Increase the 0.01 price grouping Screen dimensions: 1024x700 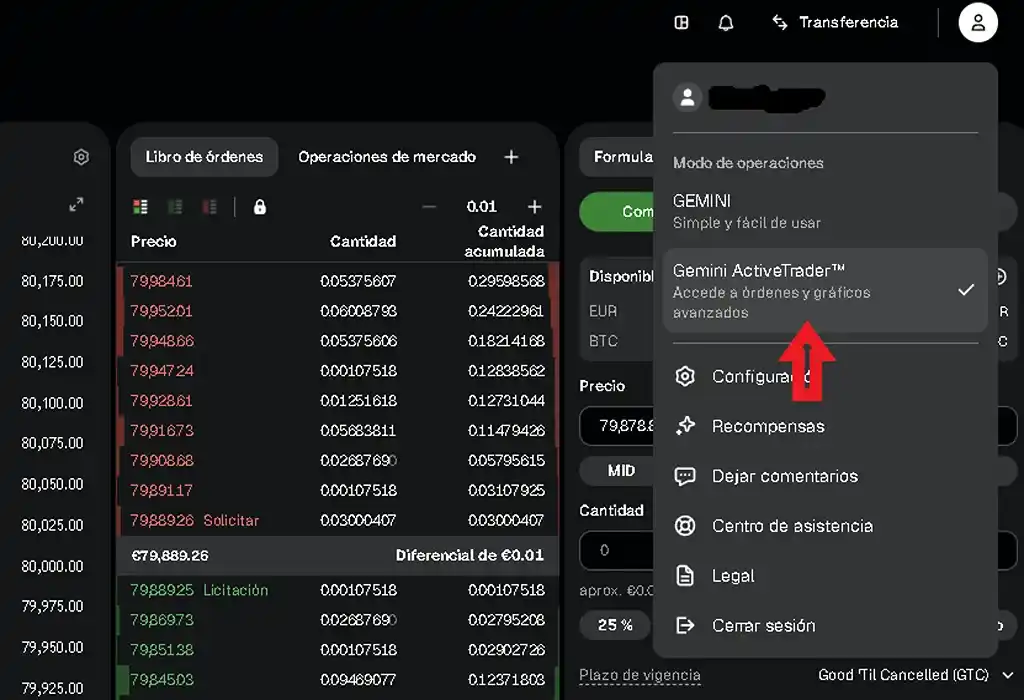pyautogui.click(x=534, y=207)
